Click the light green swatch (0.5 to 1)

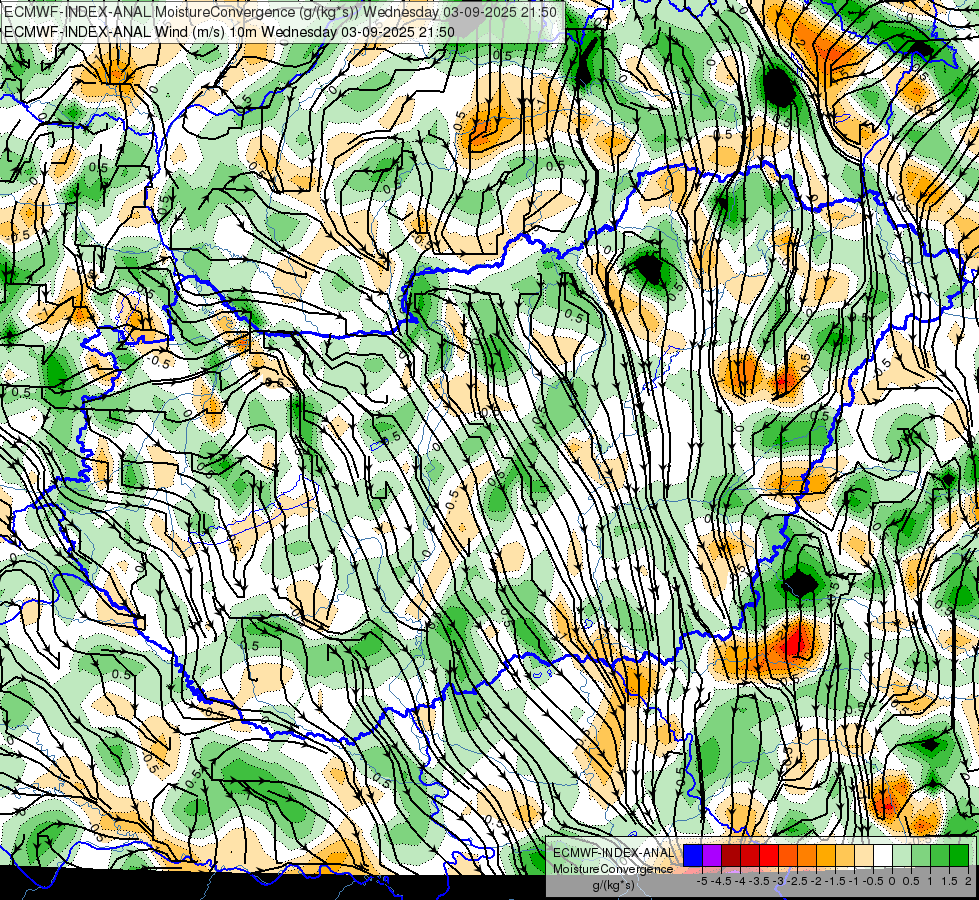pyautogui.click(x=922, y=855)
